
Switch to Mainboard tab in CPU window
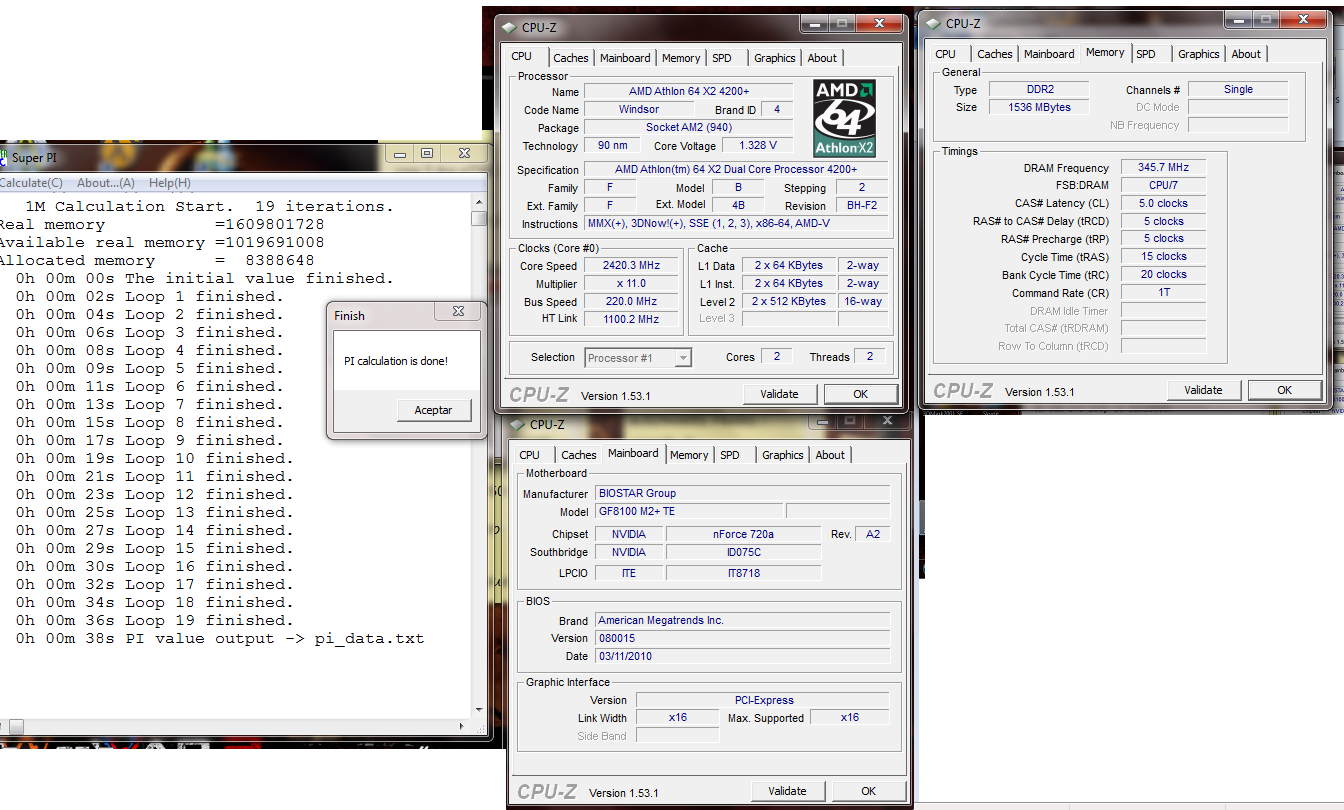click(625, 58)
